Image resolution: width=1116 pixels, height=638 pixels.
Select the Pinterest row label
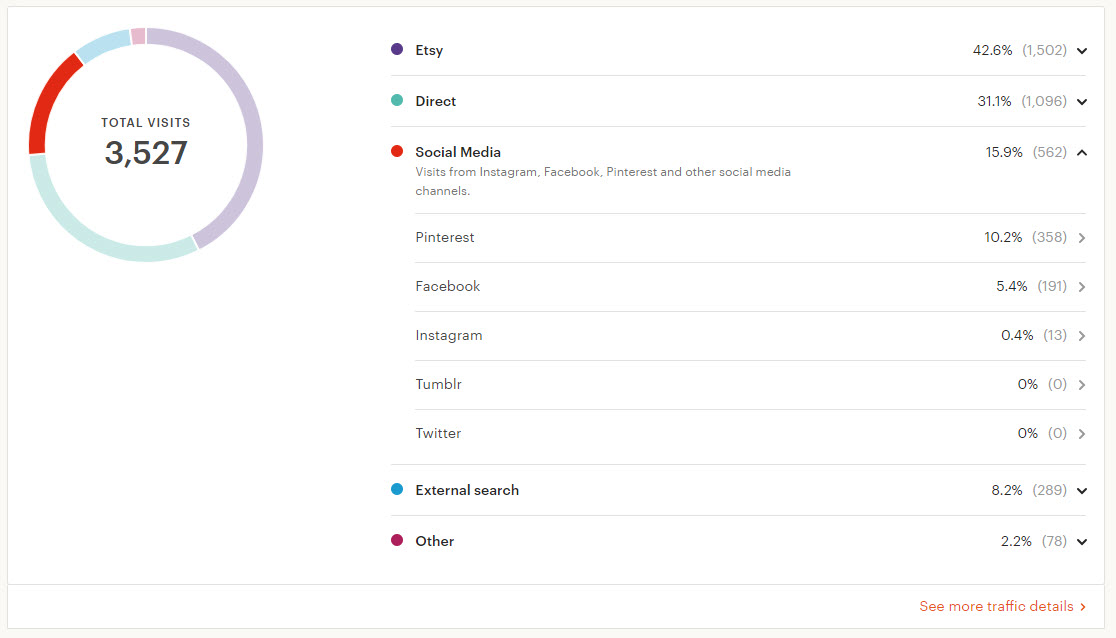[445, 237]
